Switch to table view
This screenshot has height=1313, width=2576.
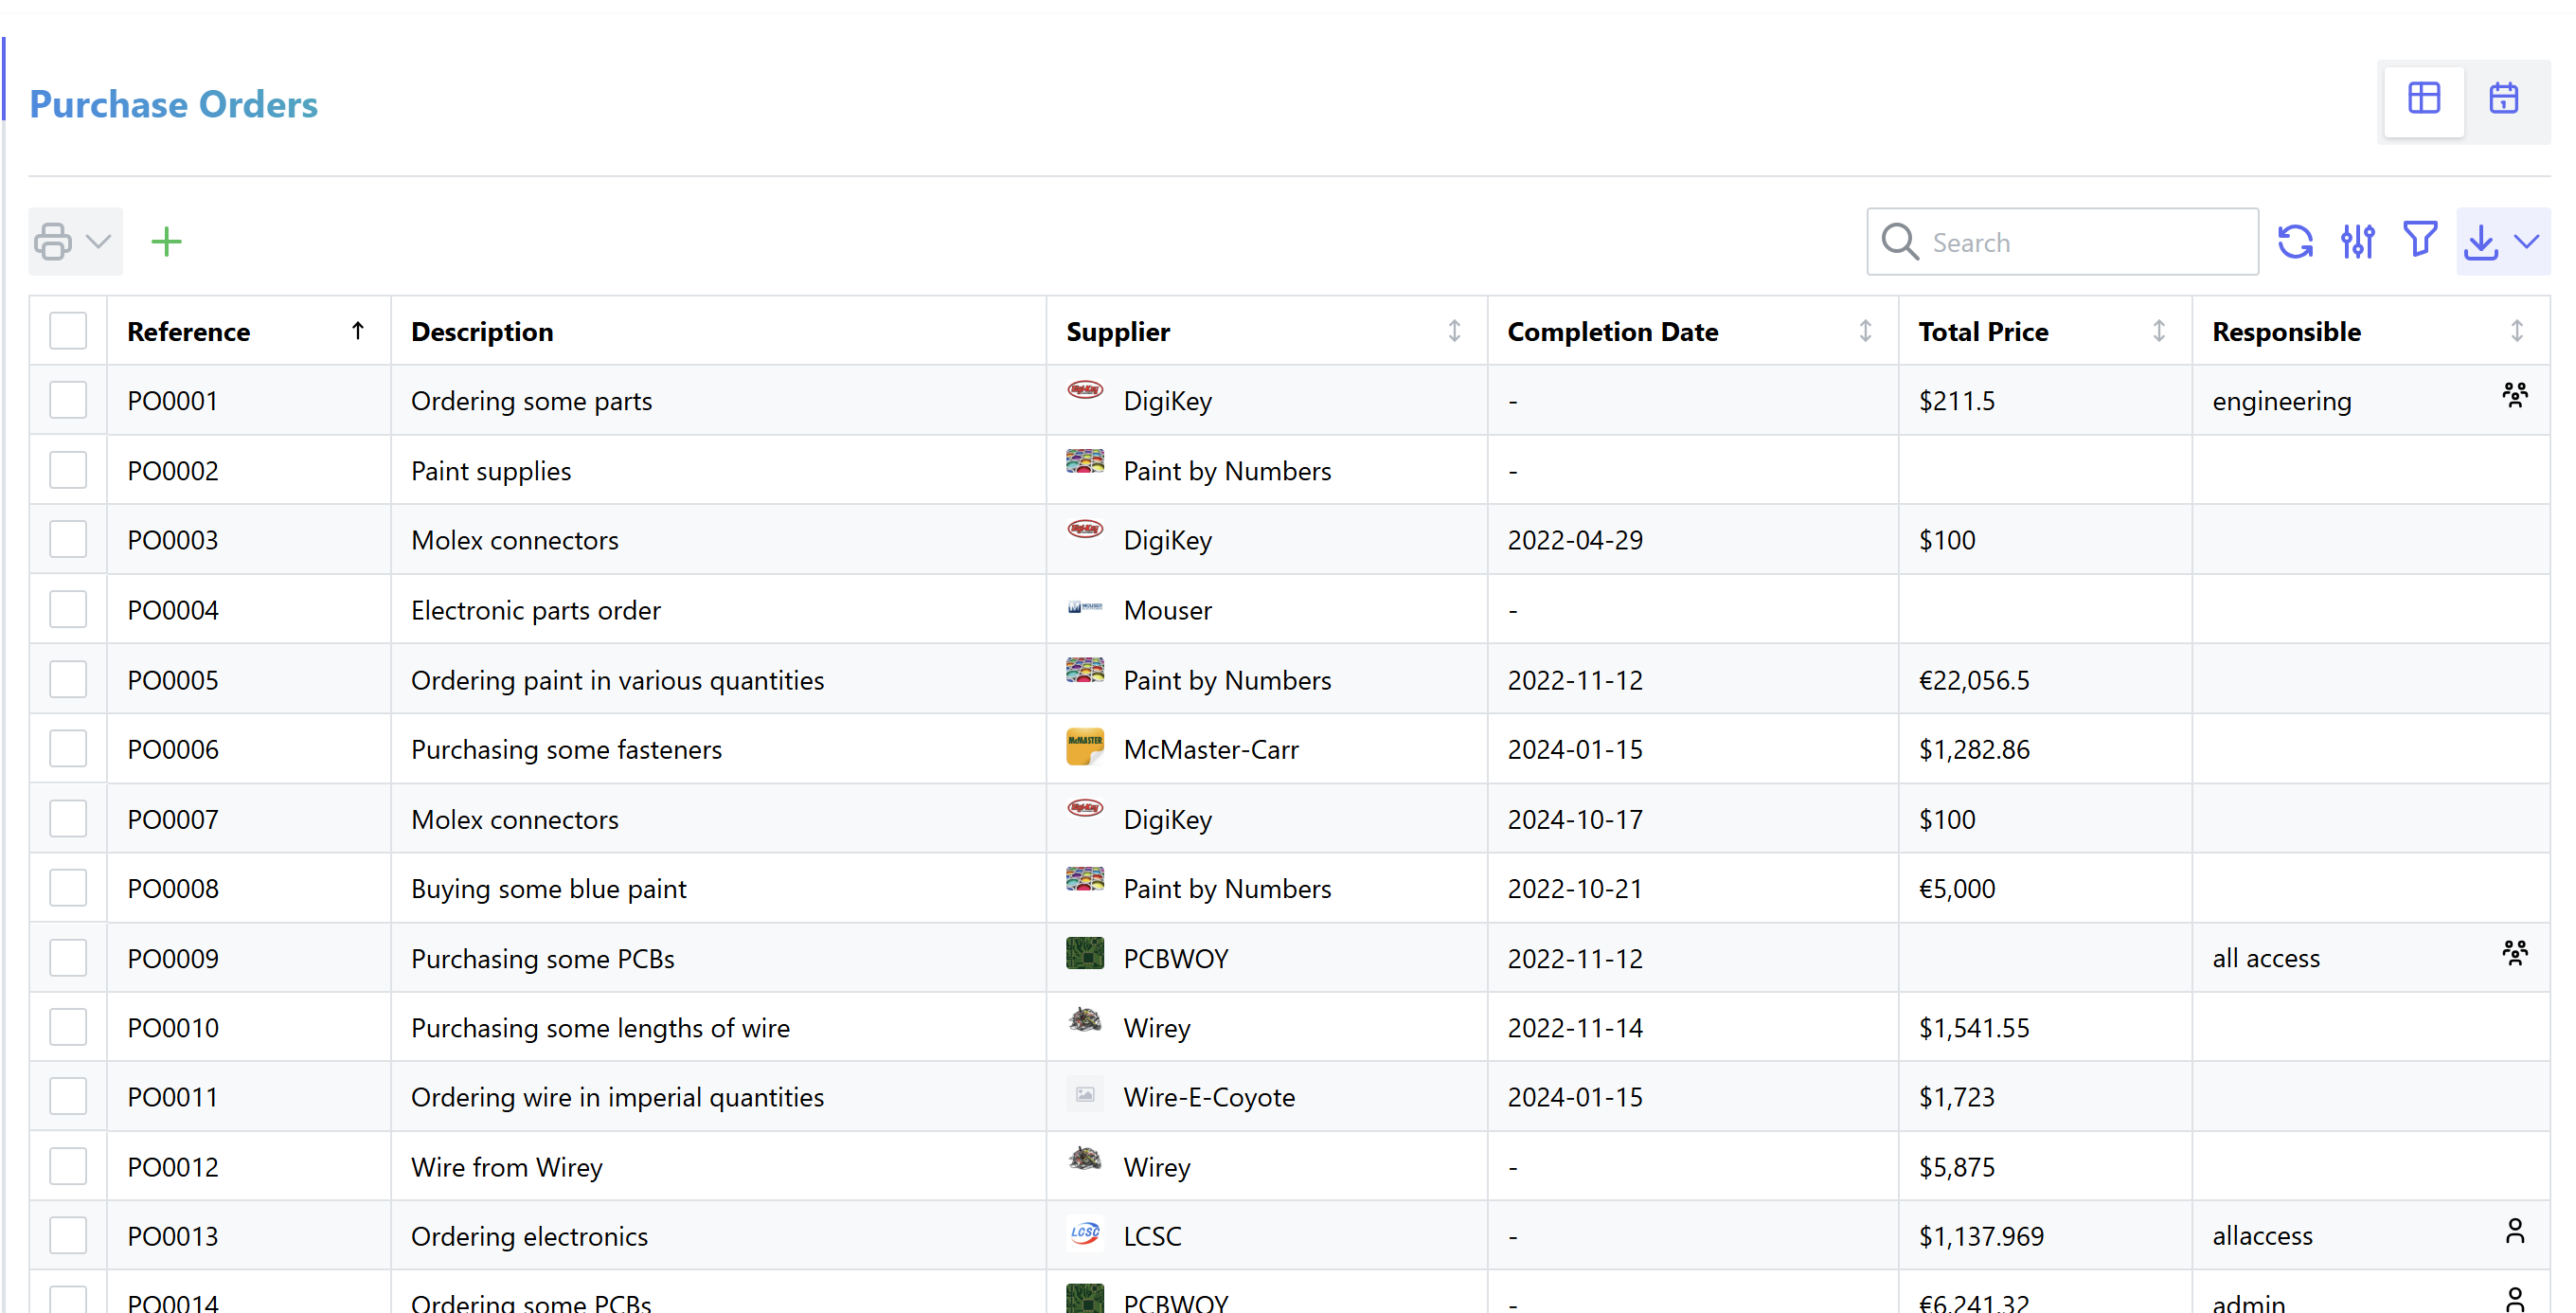pos(2425,98)
